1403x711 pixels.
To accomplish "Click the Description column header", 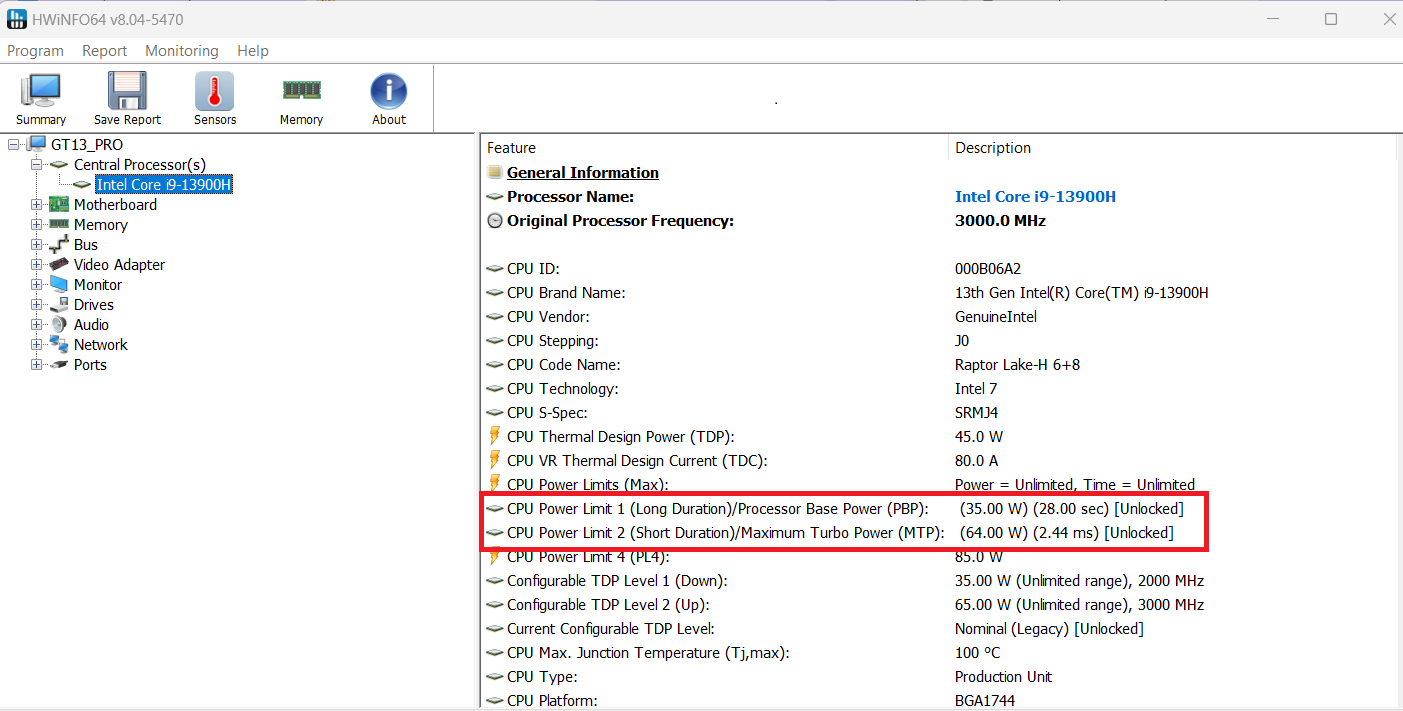I will [x=1171, y=147].
